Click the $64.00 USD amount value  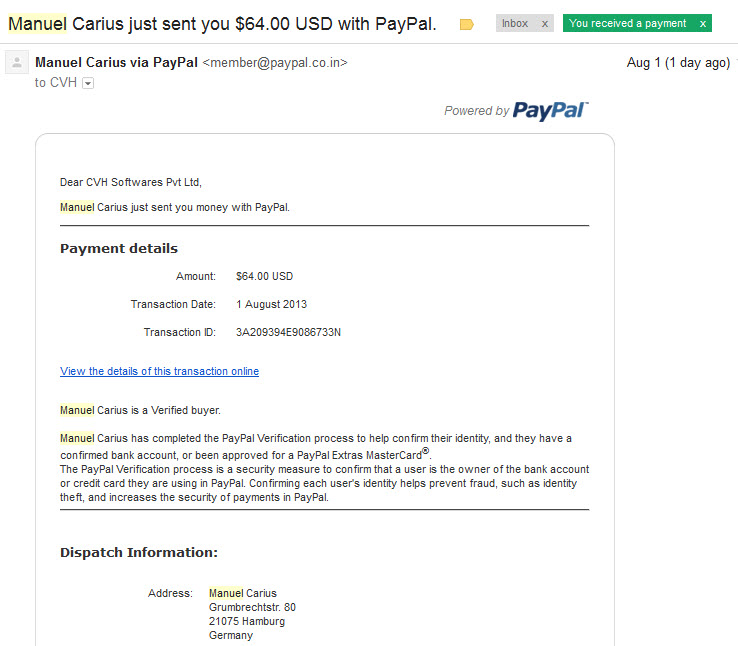pyautogui.click(x=264, y=276)
